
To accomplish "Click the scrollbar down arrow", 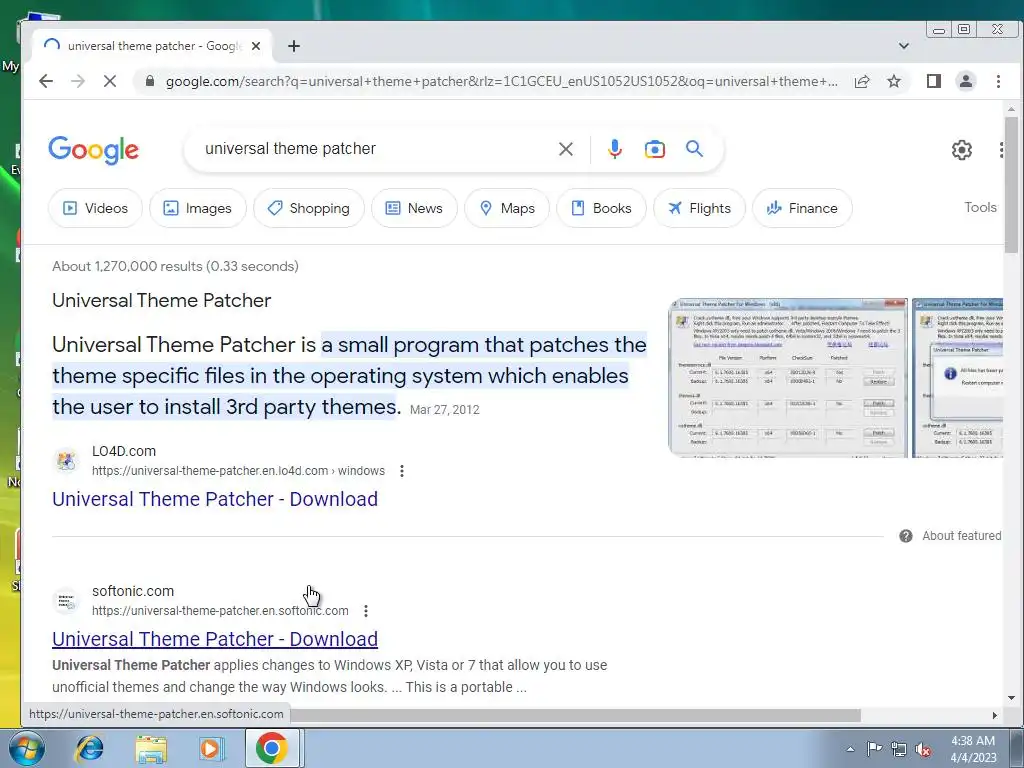I will [x=1011, y=697].
